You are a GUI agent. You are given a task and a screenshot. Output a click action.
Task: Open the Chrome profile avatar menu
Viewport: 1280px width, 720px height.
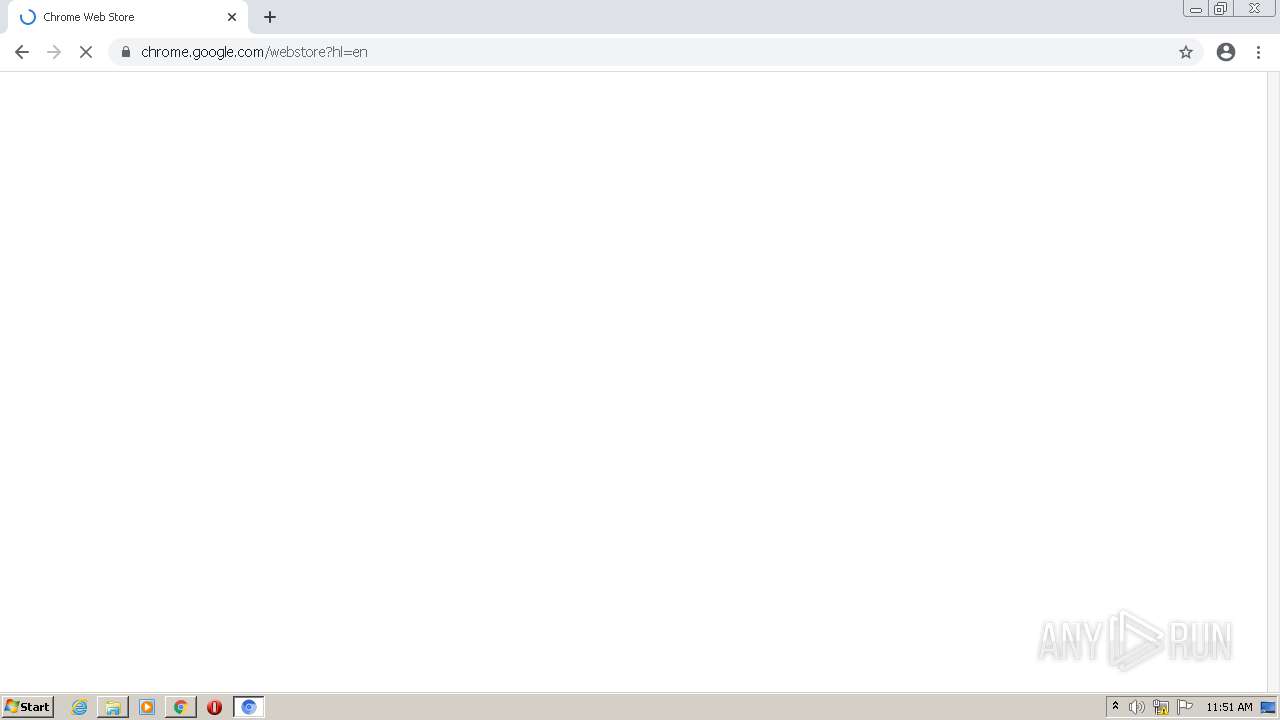[1226, 52]
